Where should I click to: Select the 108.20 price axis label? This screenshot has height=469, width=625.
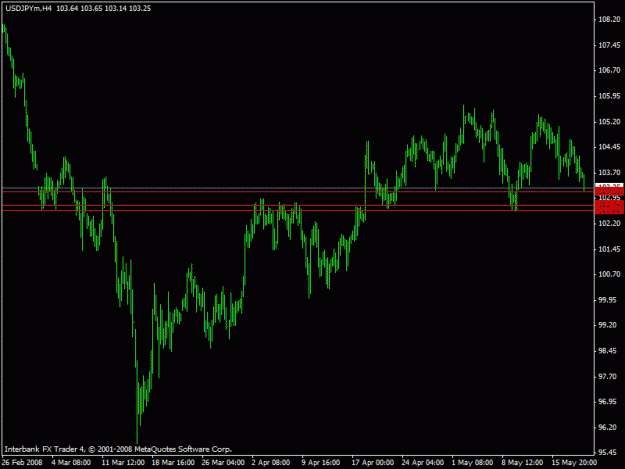(x=609, y=20)
